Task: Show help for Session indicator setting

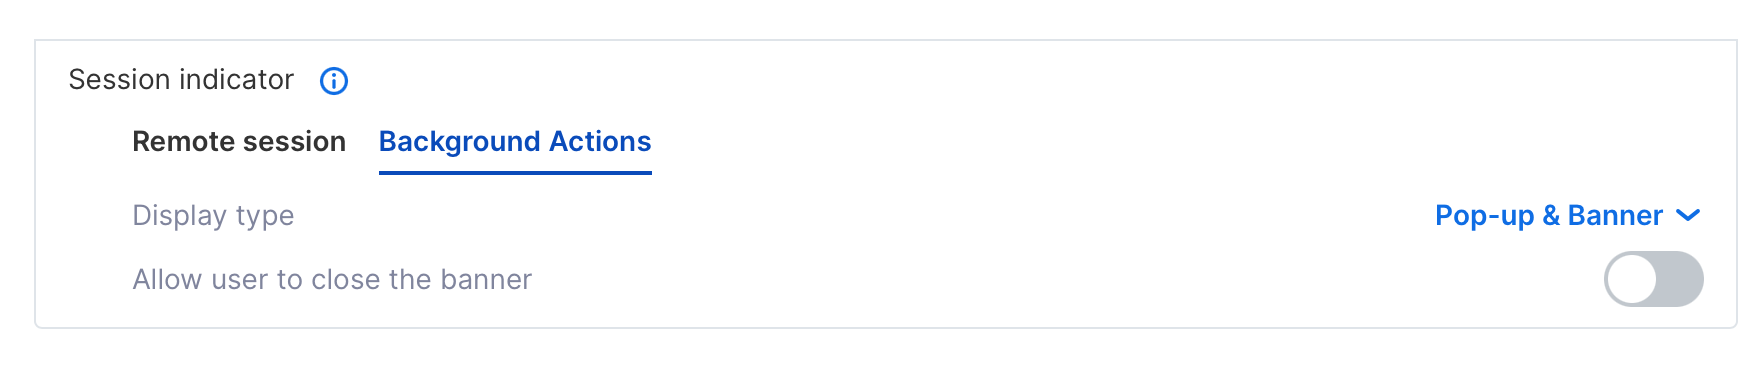Action: [x=334, y=81]
